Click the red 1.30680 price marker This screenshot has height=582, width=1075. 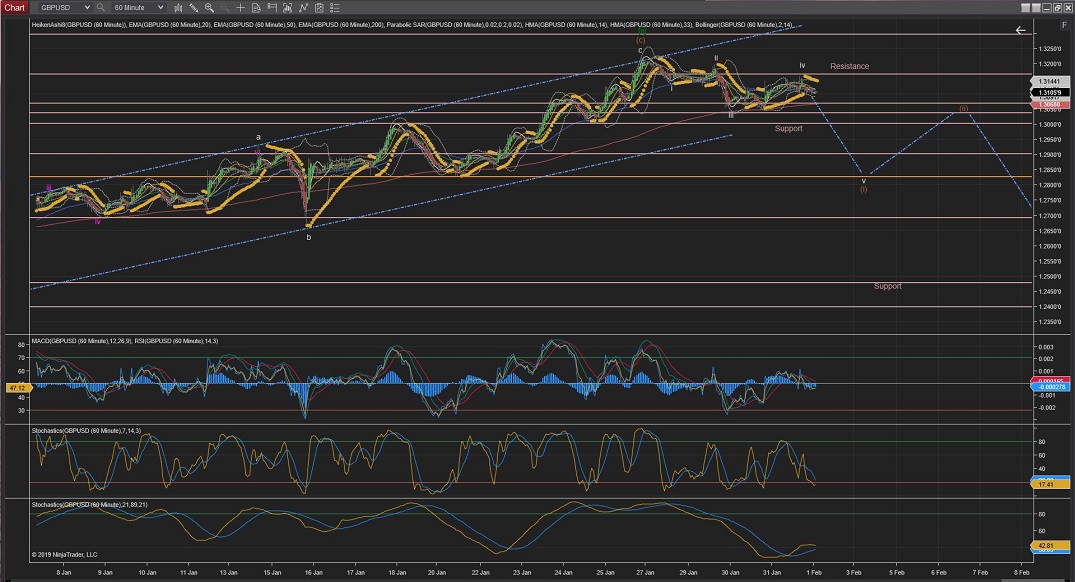pos(1048,103)
